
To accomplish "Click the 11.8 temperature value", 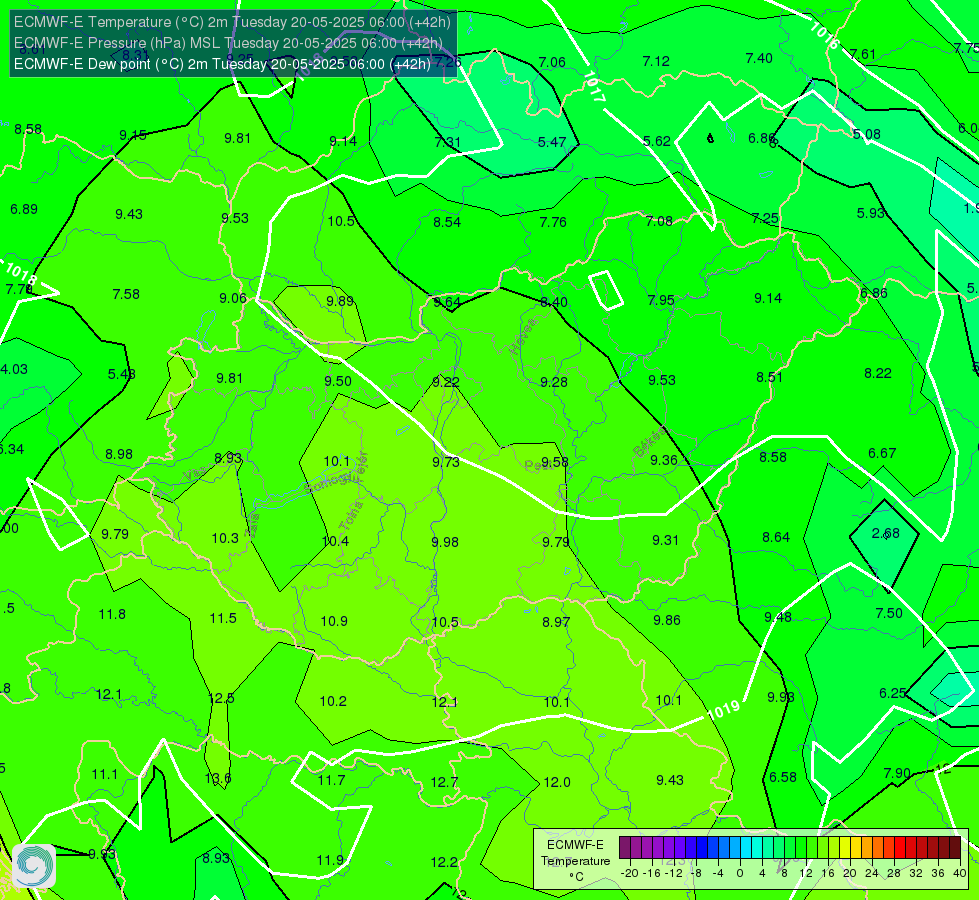I will tap(112, 615).
